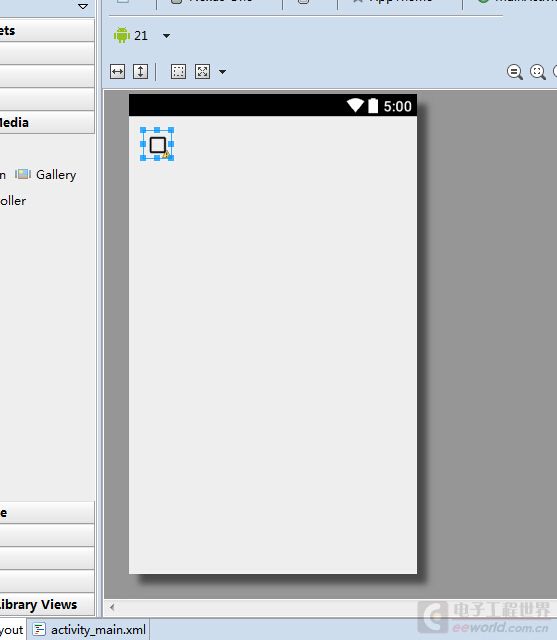
Task: Open the palette menu triangle at top-left
Action: 83,6
